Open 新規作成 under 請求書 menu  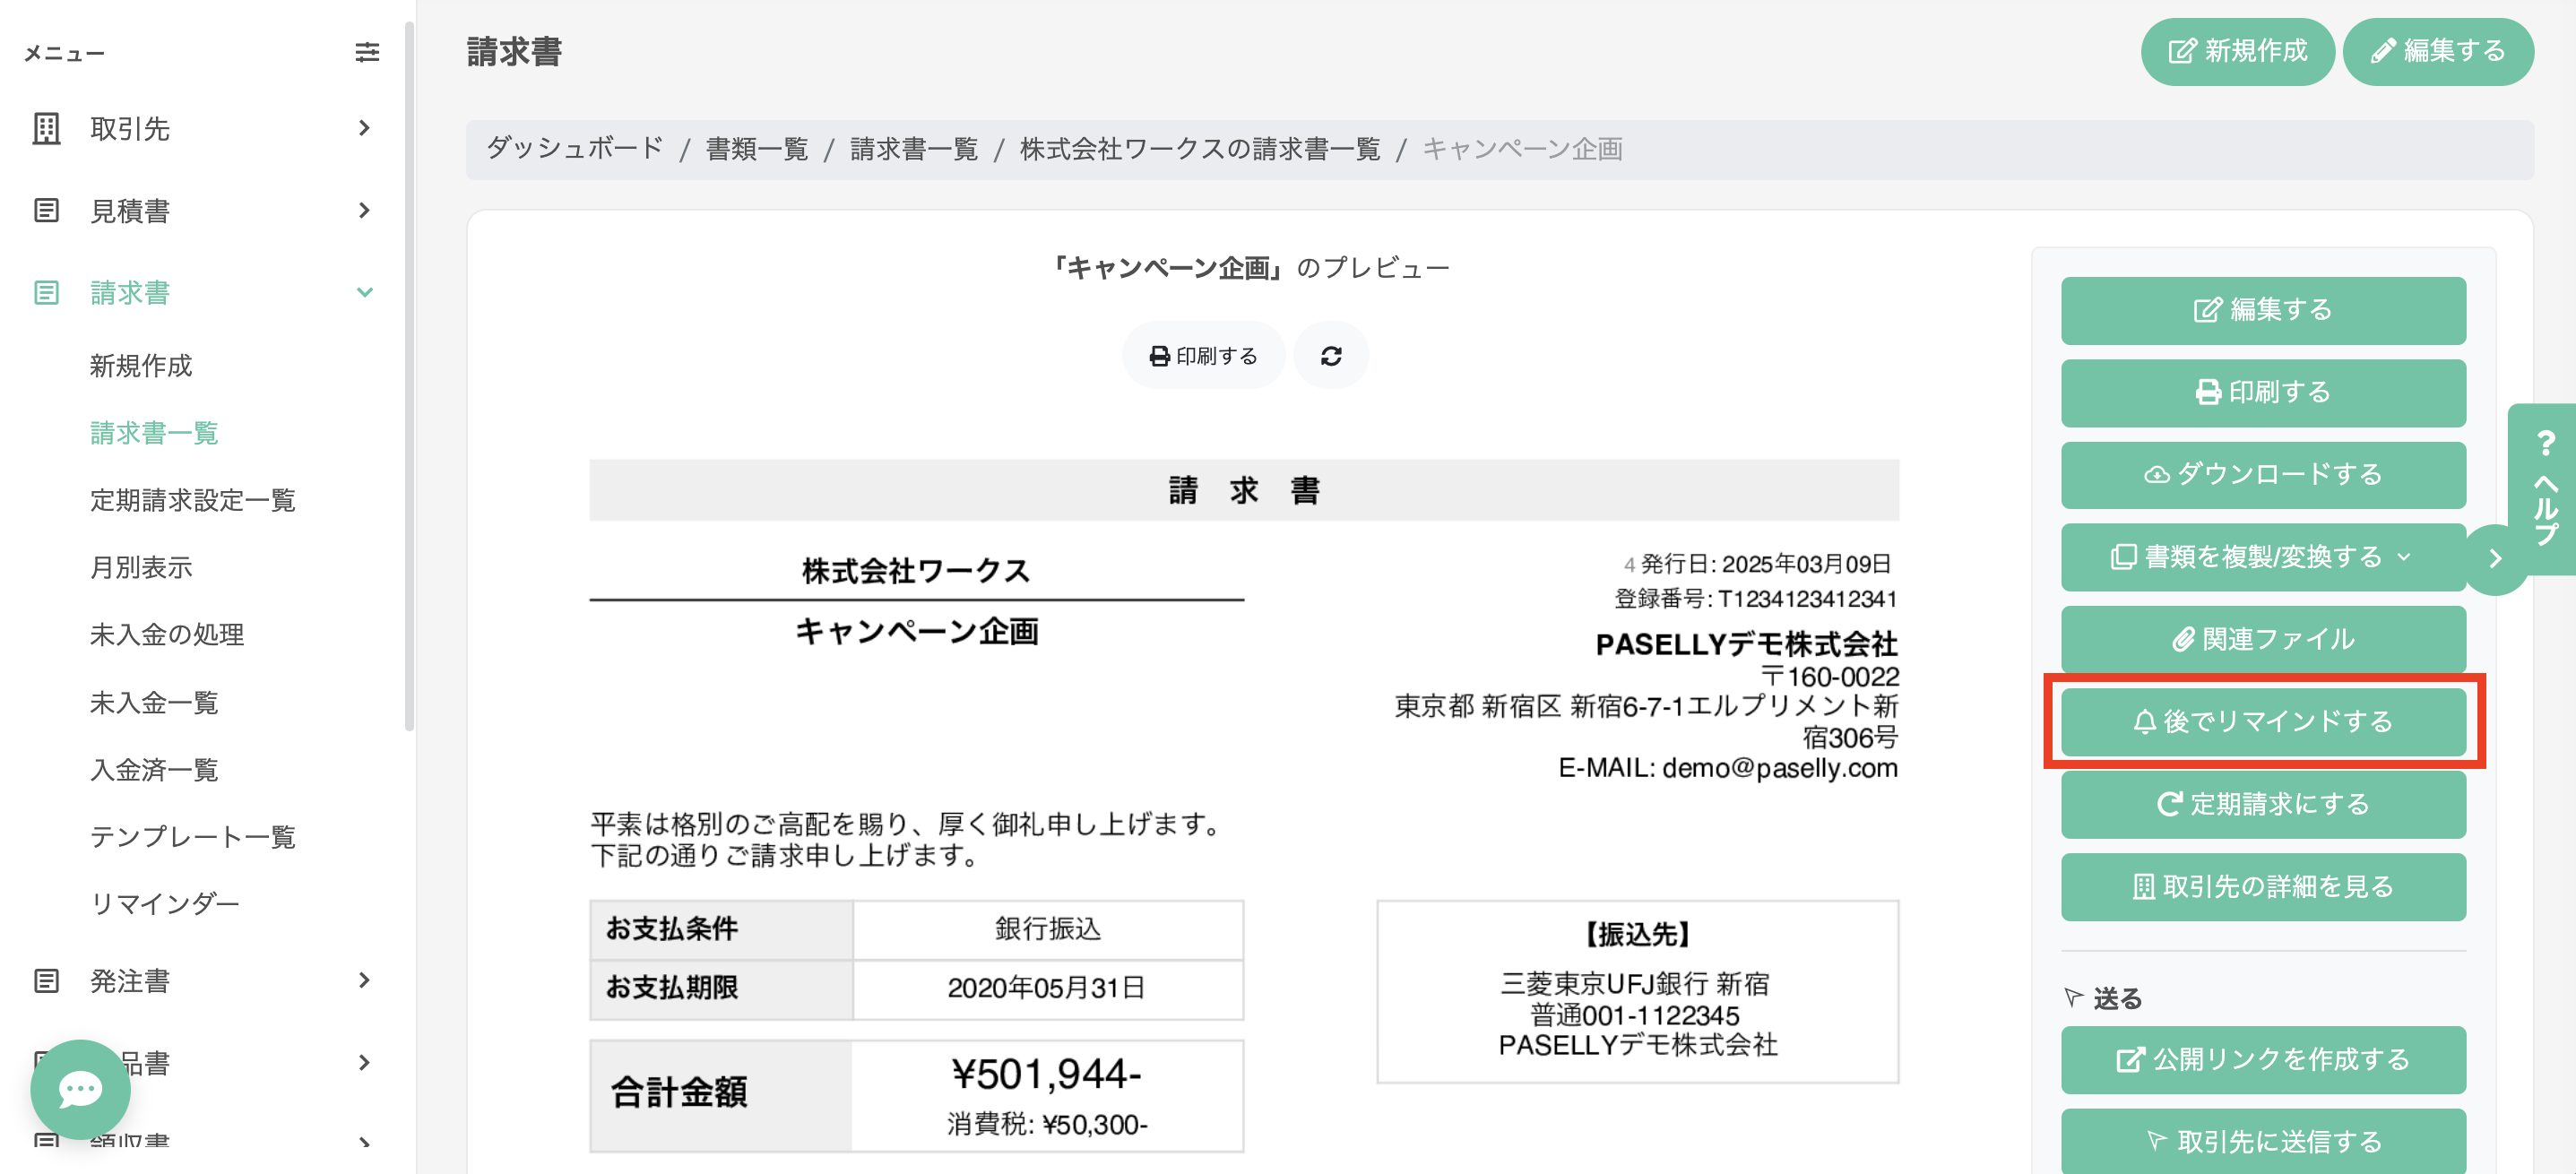click(141, 366)
